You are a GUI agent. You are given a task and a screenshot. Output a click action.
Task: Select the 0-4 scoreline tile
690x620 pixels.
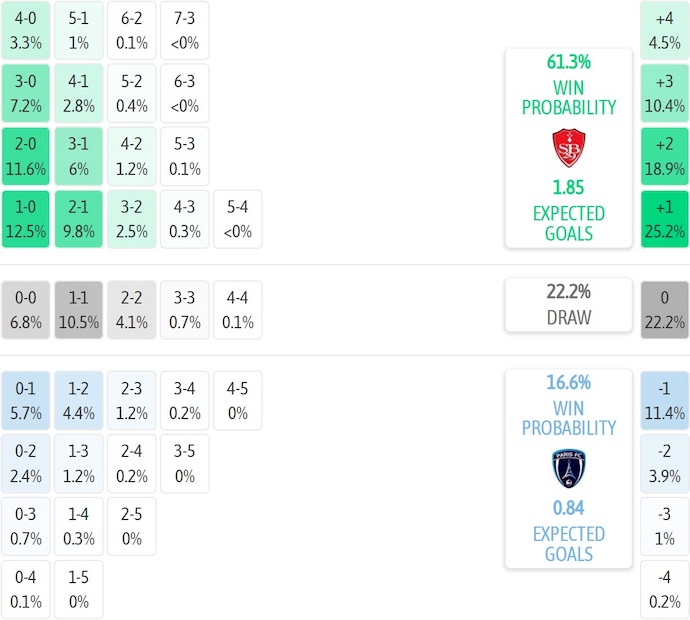pyautogui.click(x=25, y=590)
